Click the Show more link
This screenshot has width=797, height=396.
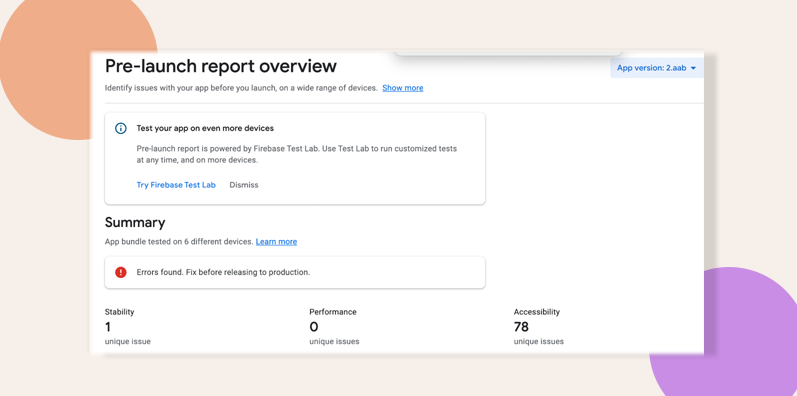[403, 88]
